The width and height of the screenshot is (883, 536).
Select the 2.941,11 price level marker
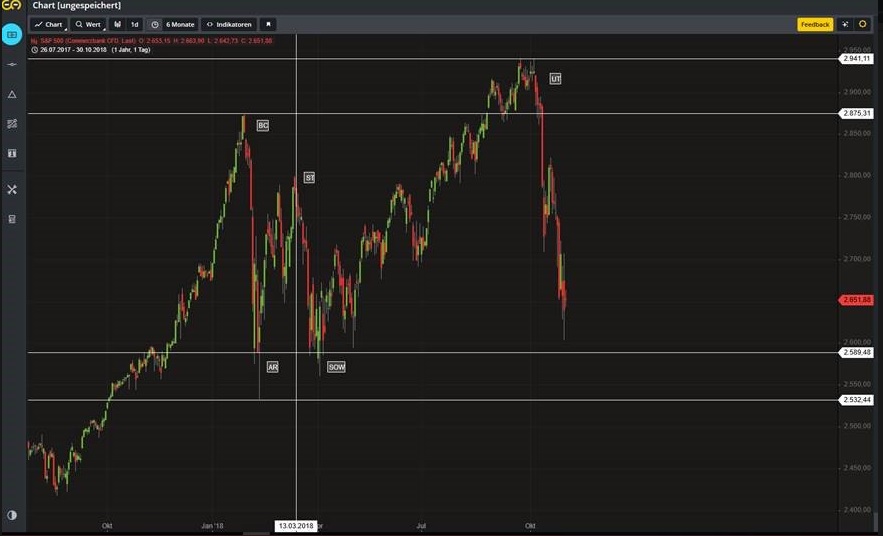[857, 59]
